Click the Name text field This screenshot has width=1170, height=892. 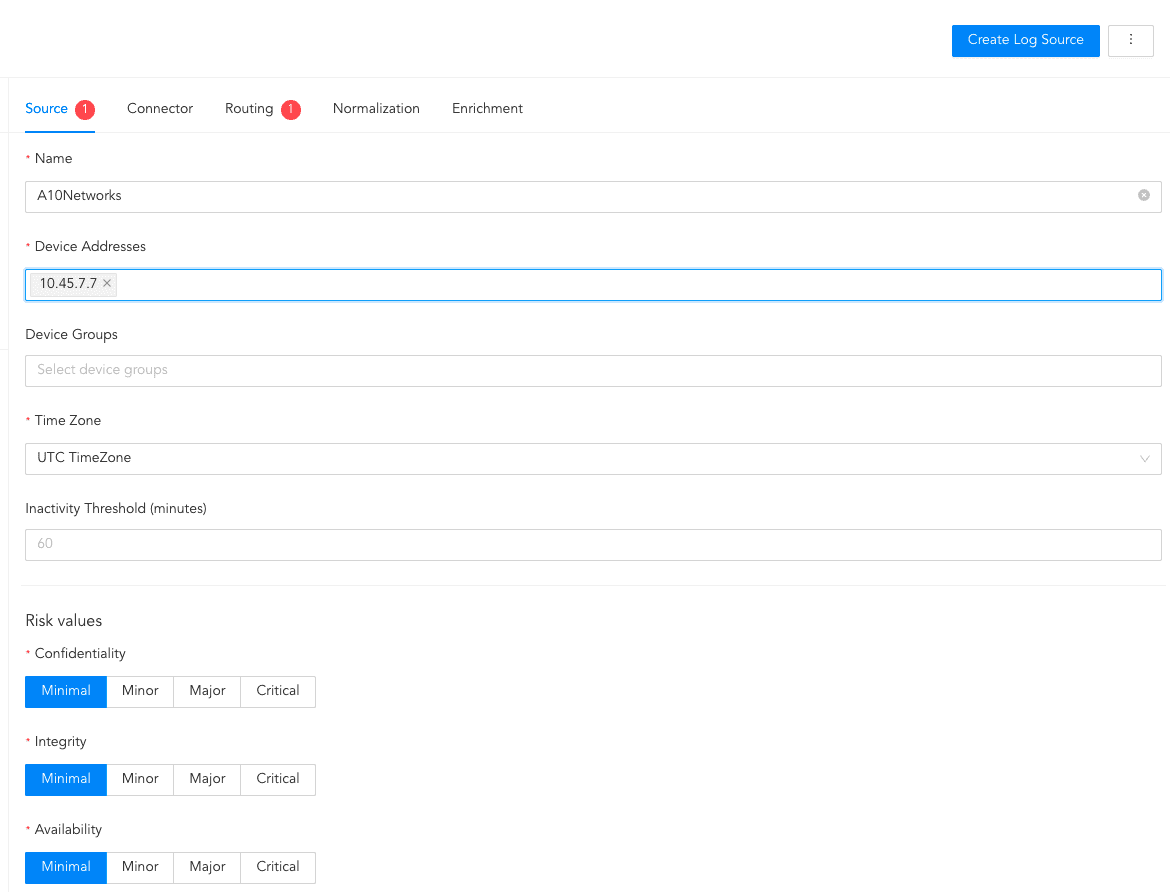580,196
